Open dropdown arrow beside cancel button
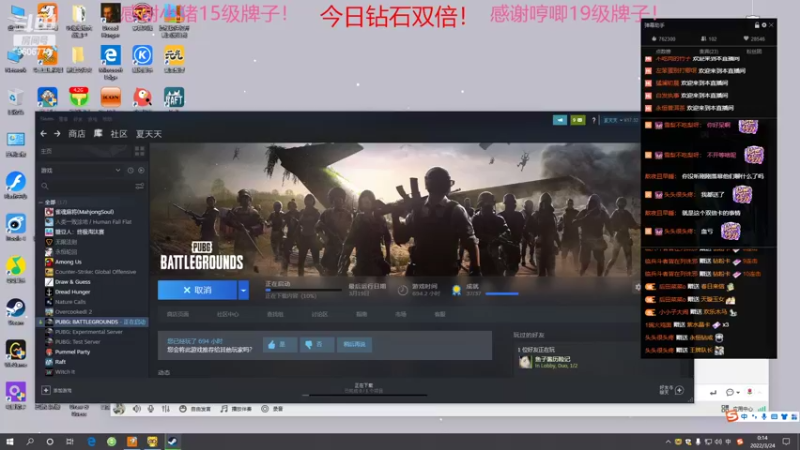 243,290
